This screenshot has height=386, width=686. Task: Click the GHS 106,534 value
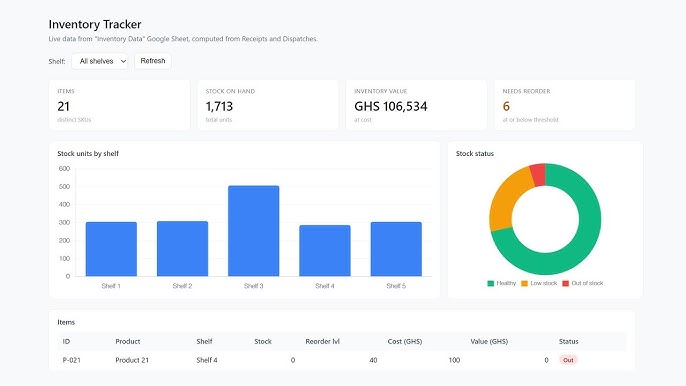point(391,106)
